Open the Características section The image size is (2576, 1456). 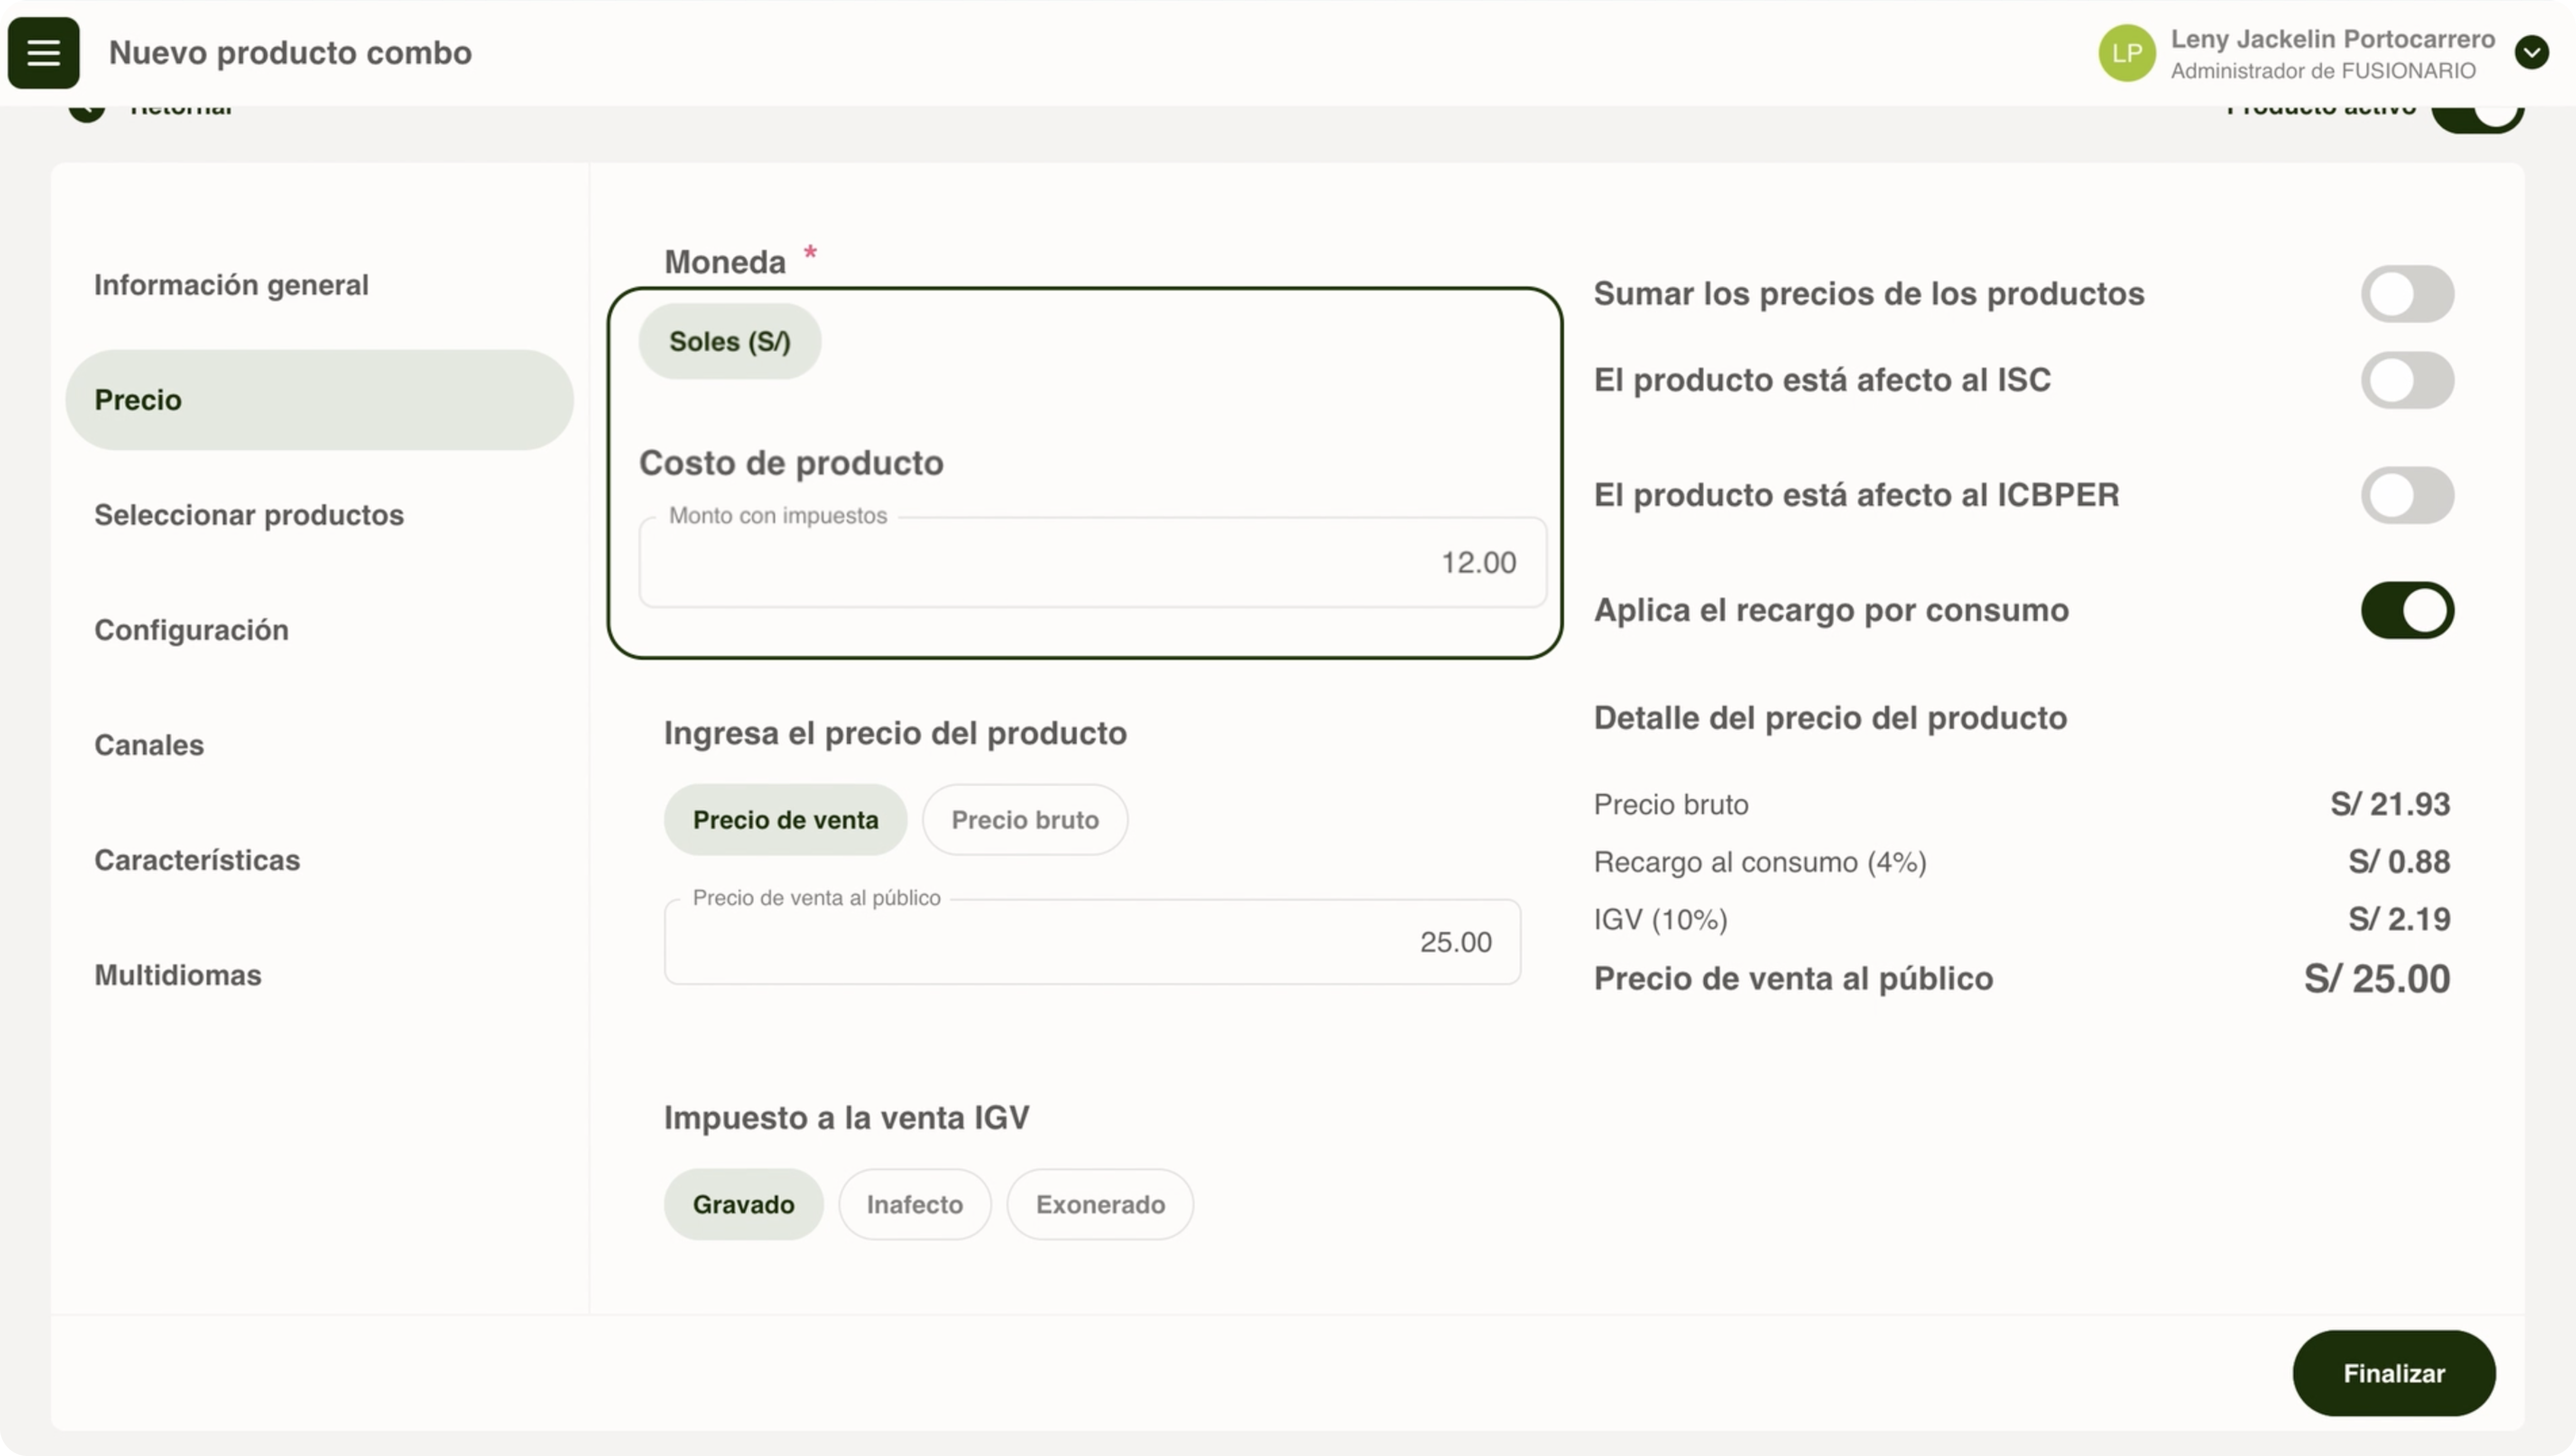[197, 860]
